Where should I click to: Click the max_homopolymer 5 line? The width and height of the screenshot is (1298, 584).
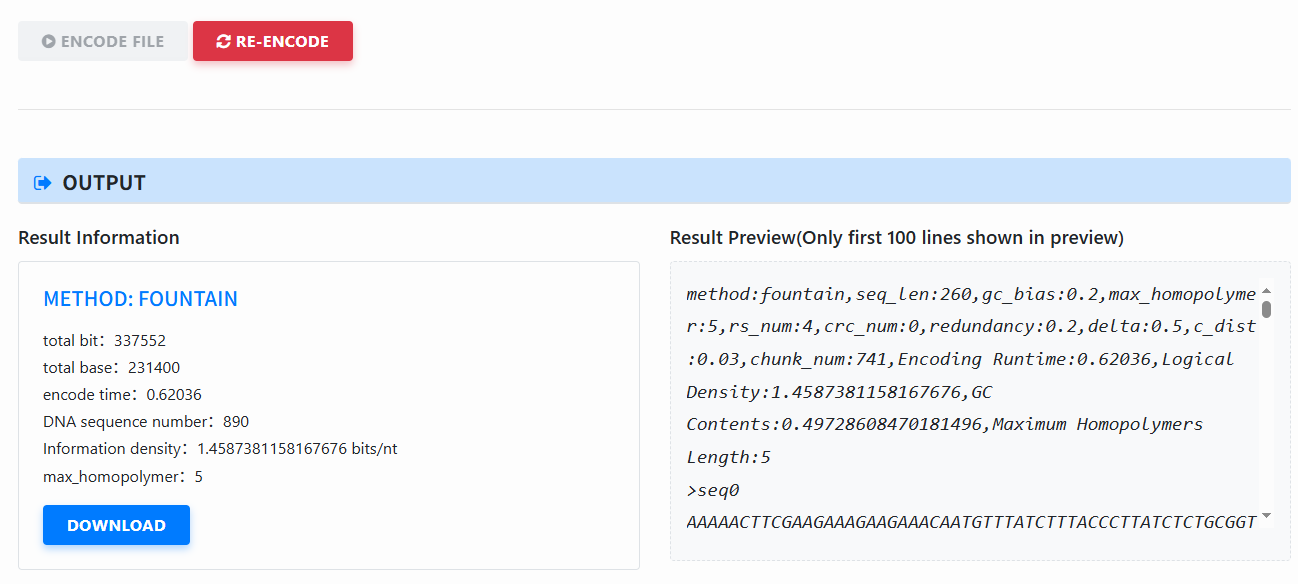tap(123, 476)
